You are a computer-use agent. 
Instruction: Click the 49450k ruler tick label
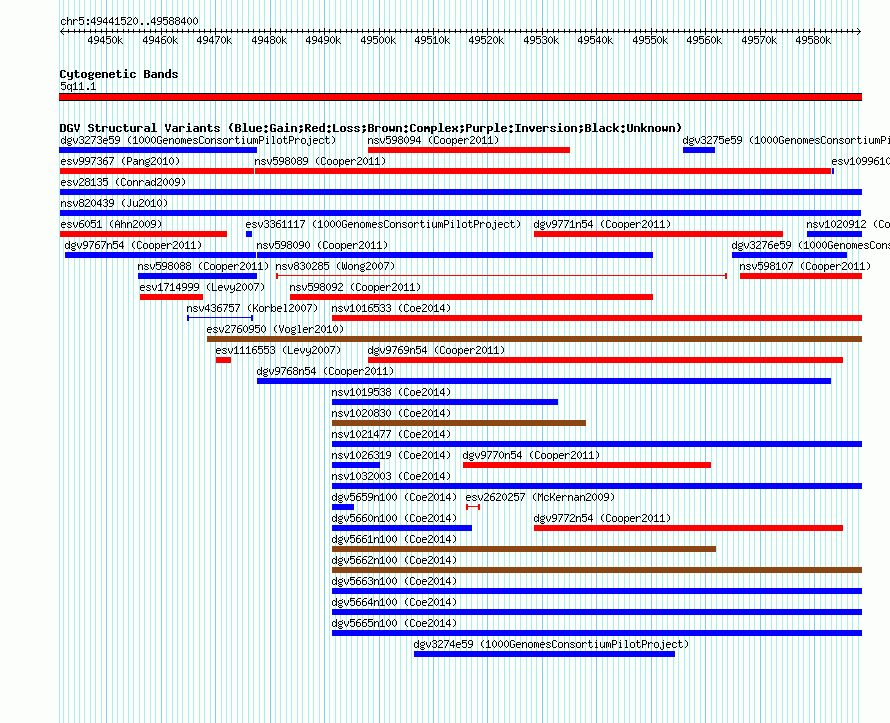(x=105, y=40)
